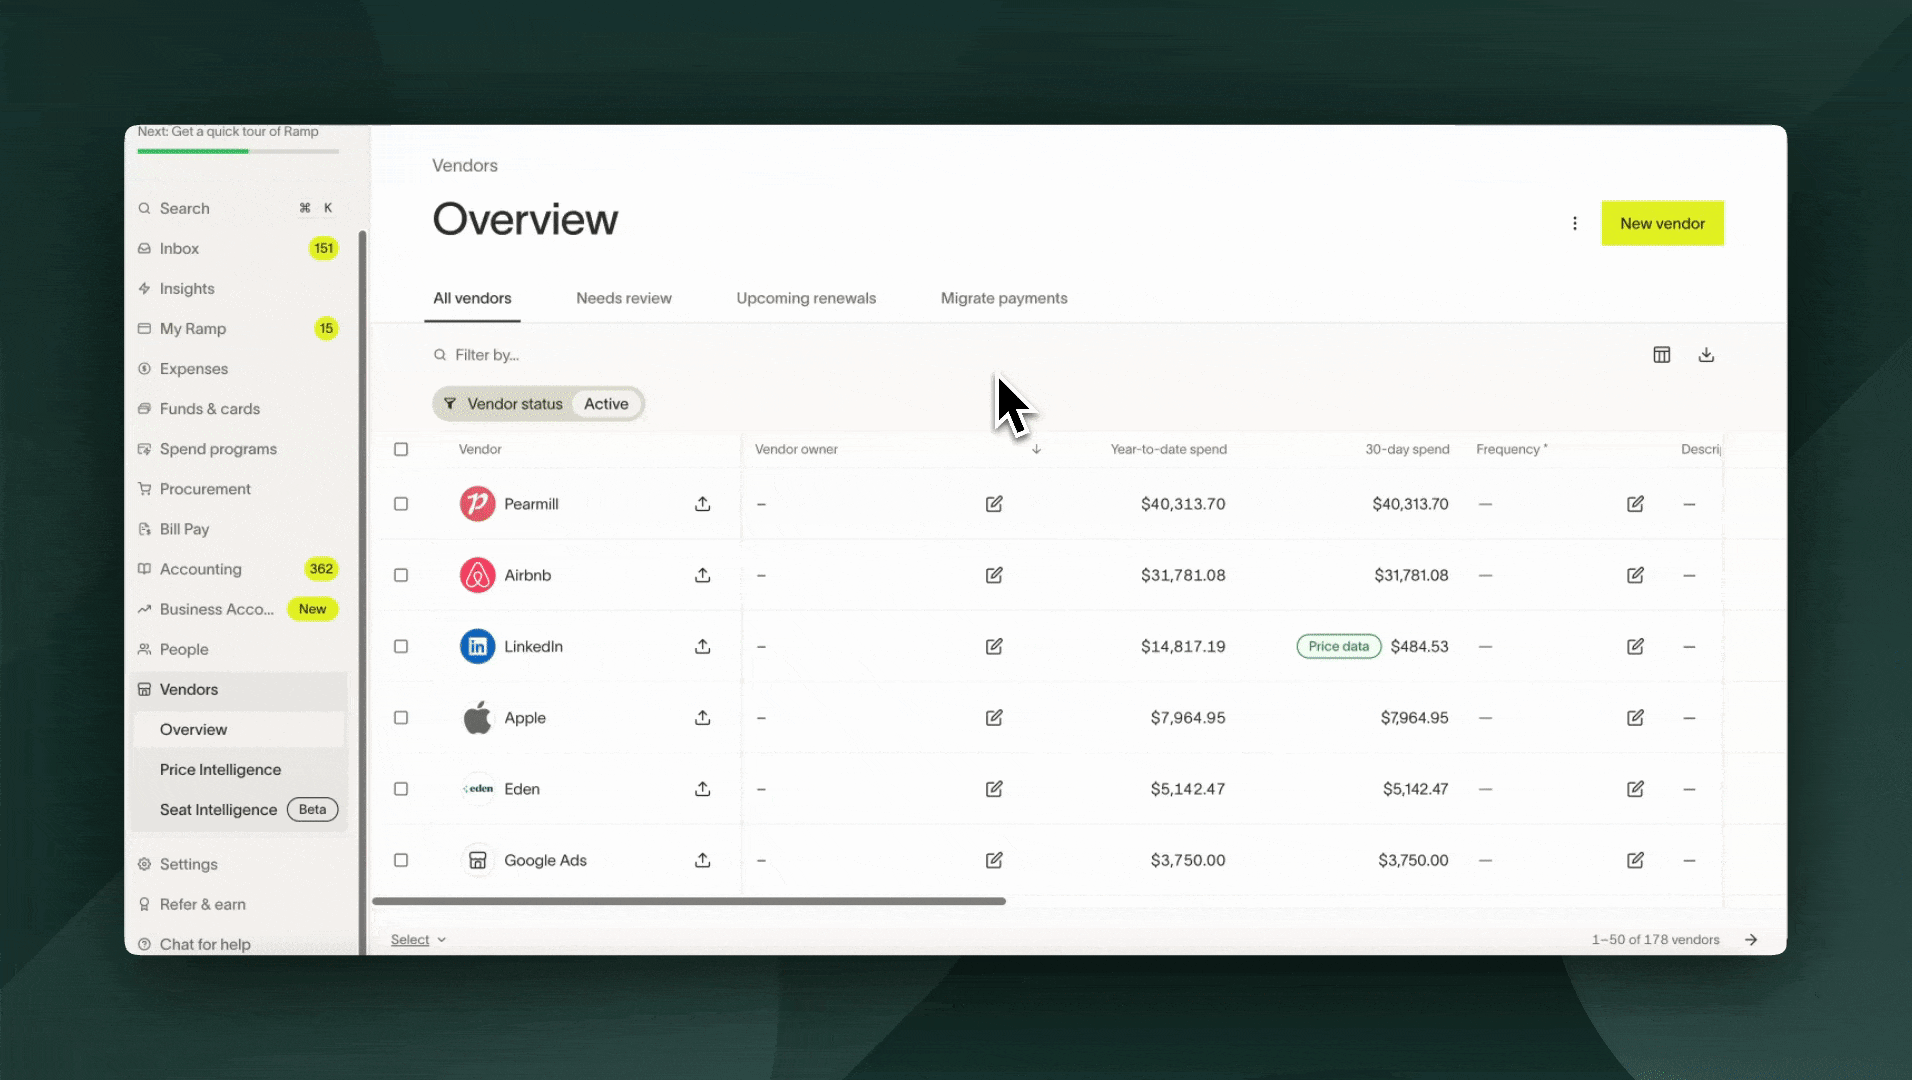Open the Migrate payments tab

pyautogui.click(x=1004, y=298)
